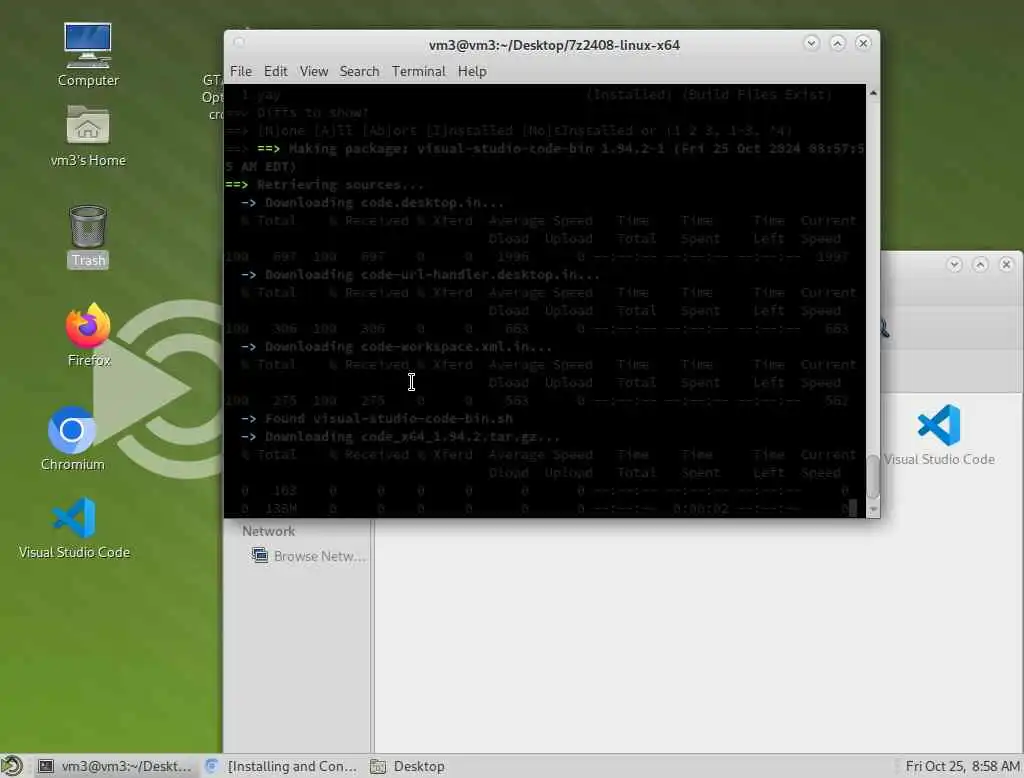Screen dimensions: 1024x778
Task: Click the terminal scrollbar up arrow
Action: click(x=873, y=93)
